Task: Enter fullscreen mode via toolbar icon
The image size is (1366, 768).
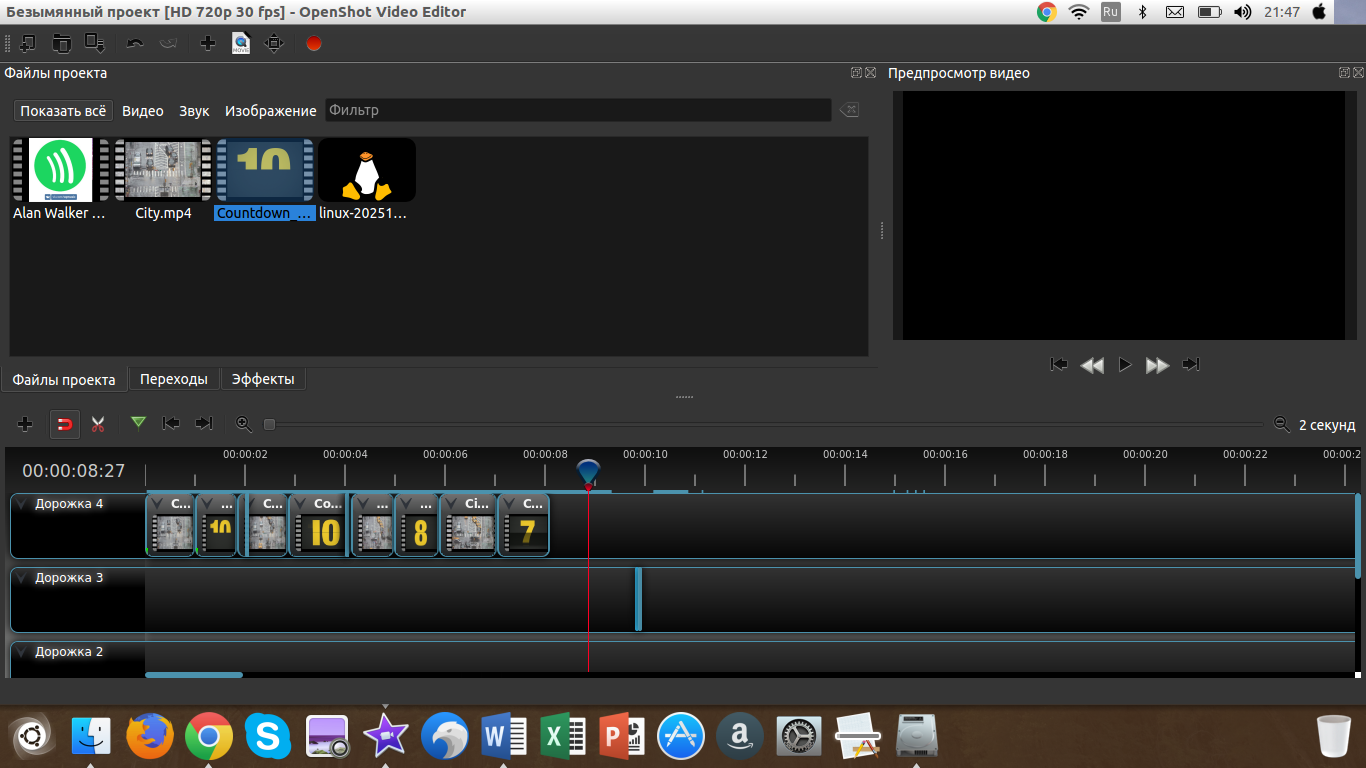Action: [274, 43]
